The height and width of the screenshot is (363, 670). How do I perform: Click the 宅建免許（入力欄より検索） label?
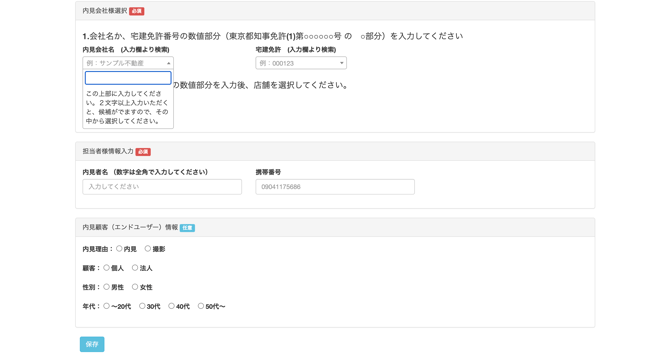coord(296,50)
